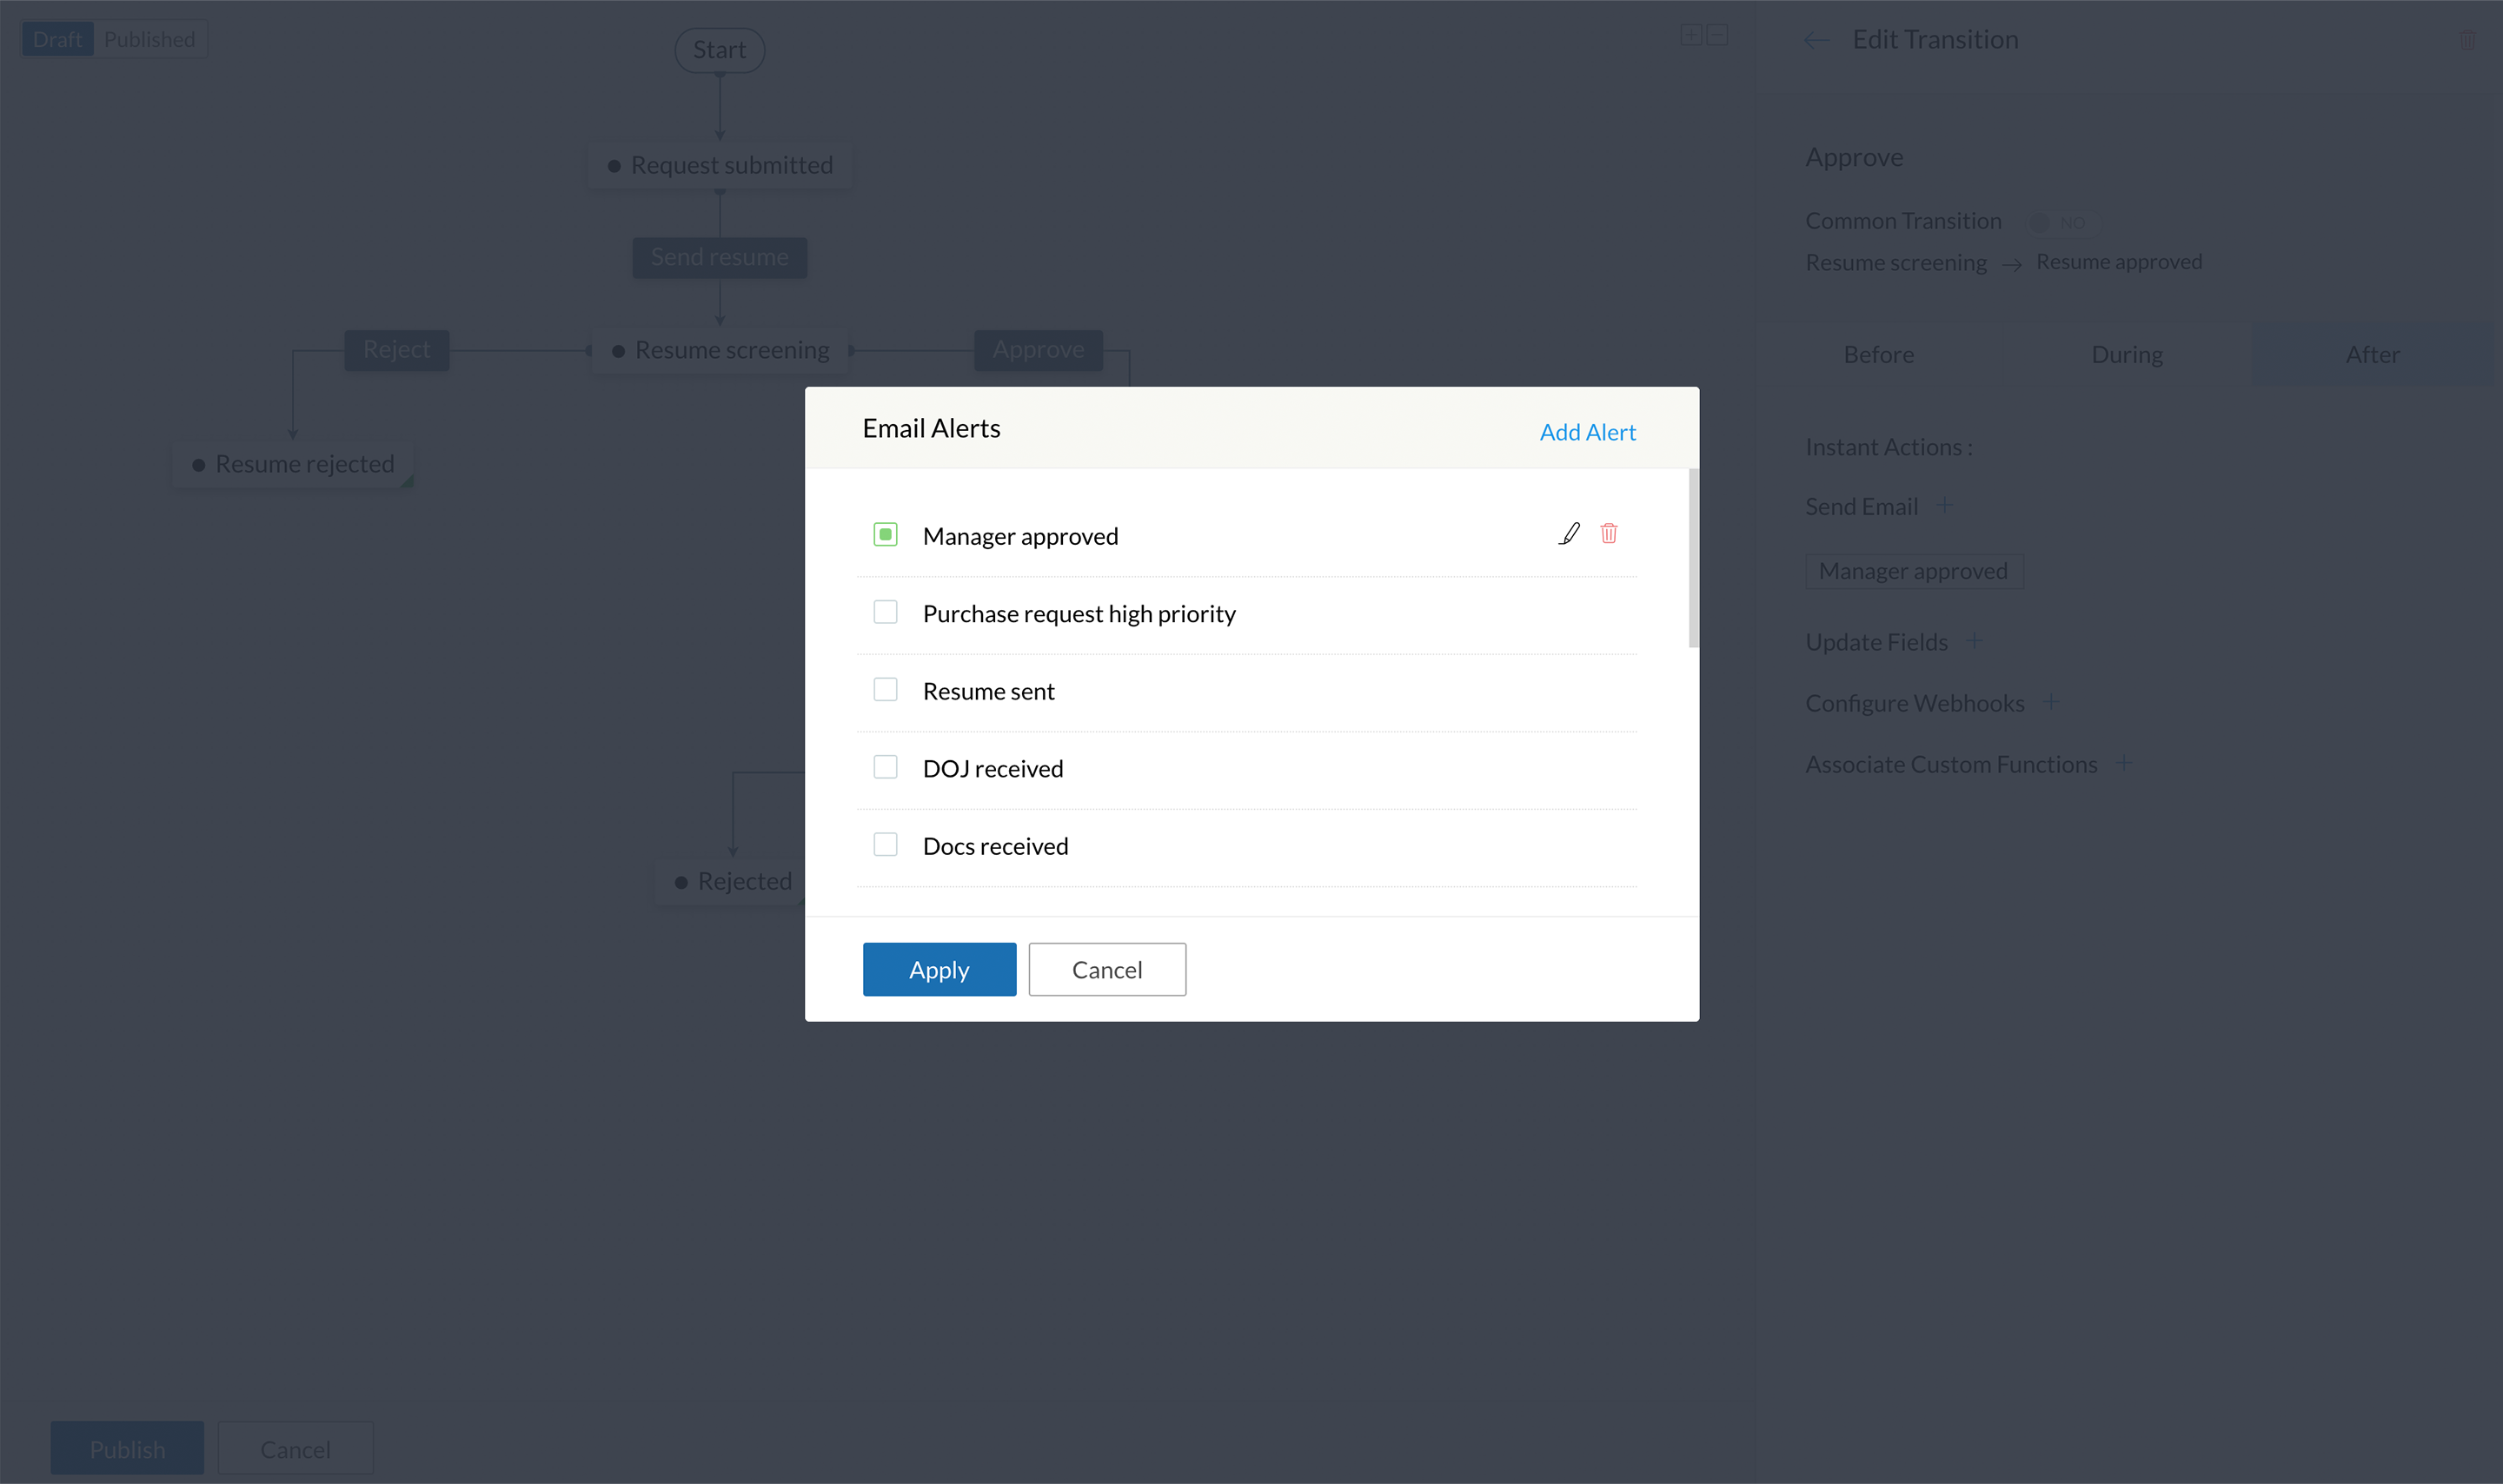
Task: Delete the Manager approved alert via trash icon
Action: tap(1608, 534)
